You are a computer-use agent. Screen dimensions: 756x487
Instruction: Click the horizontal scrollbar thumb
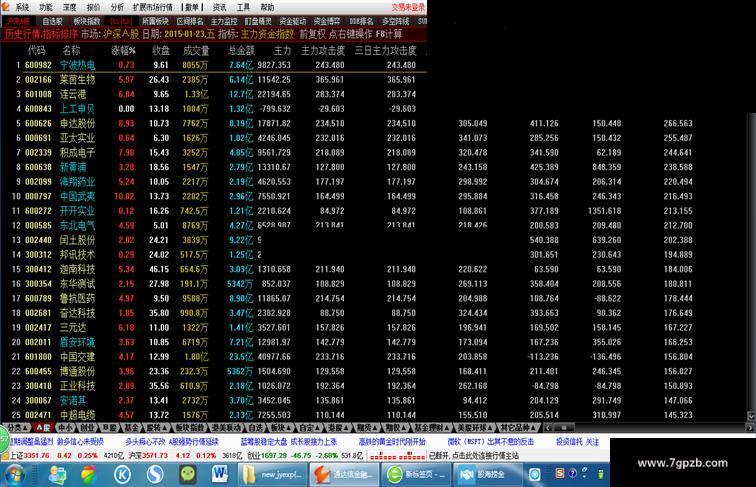(563, 428)
